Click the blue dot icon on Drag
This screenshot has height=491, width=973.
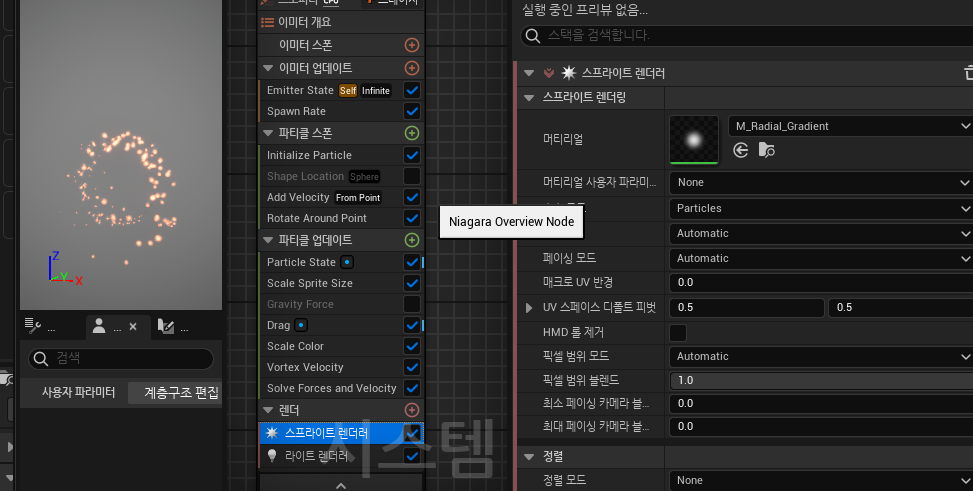click(x=301, y=325)
